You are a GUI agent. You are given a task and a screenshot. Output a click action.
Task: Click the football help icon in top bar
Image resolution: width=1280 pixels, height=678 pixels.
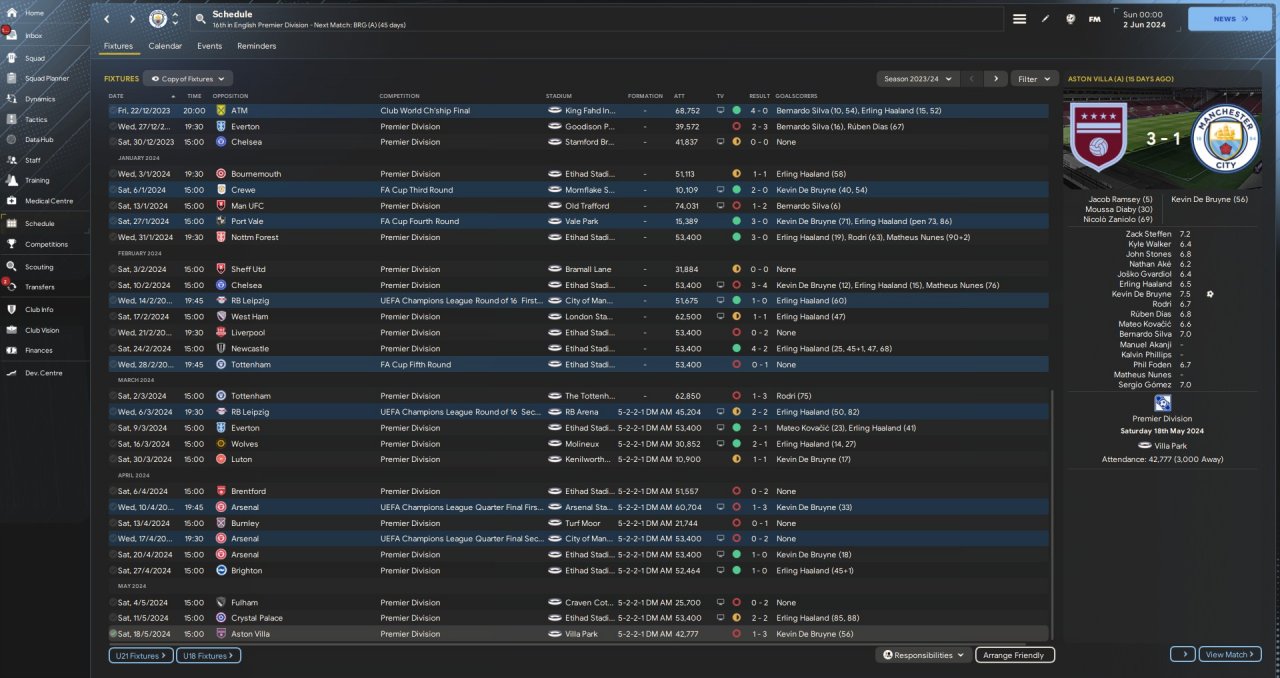point(1070,19)
